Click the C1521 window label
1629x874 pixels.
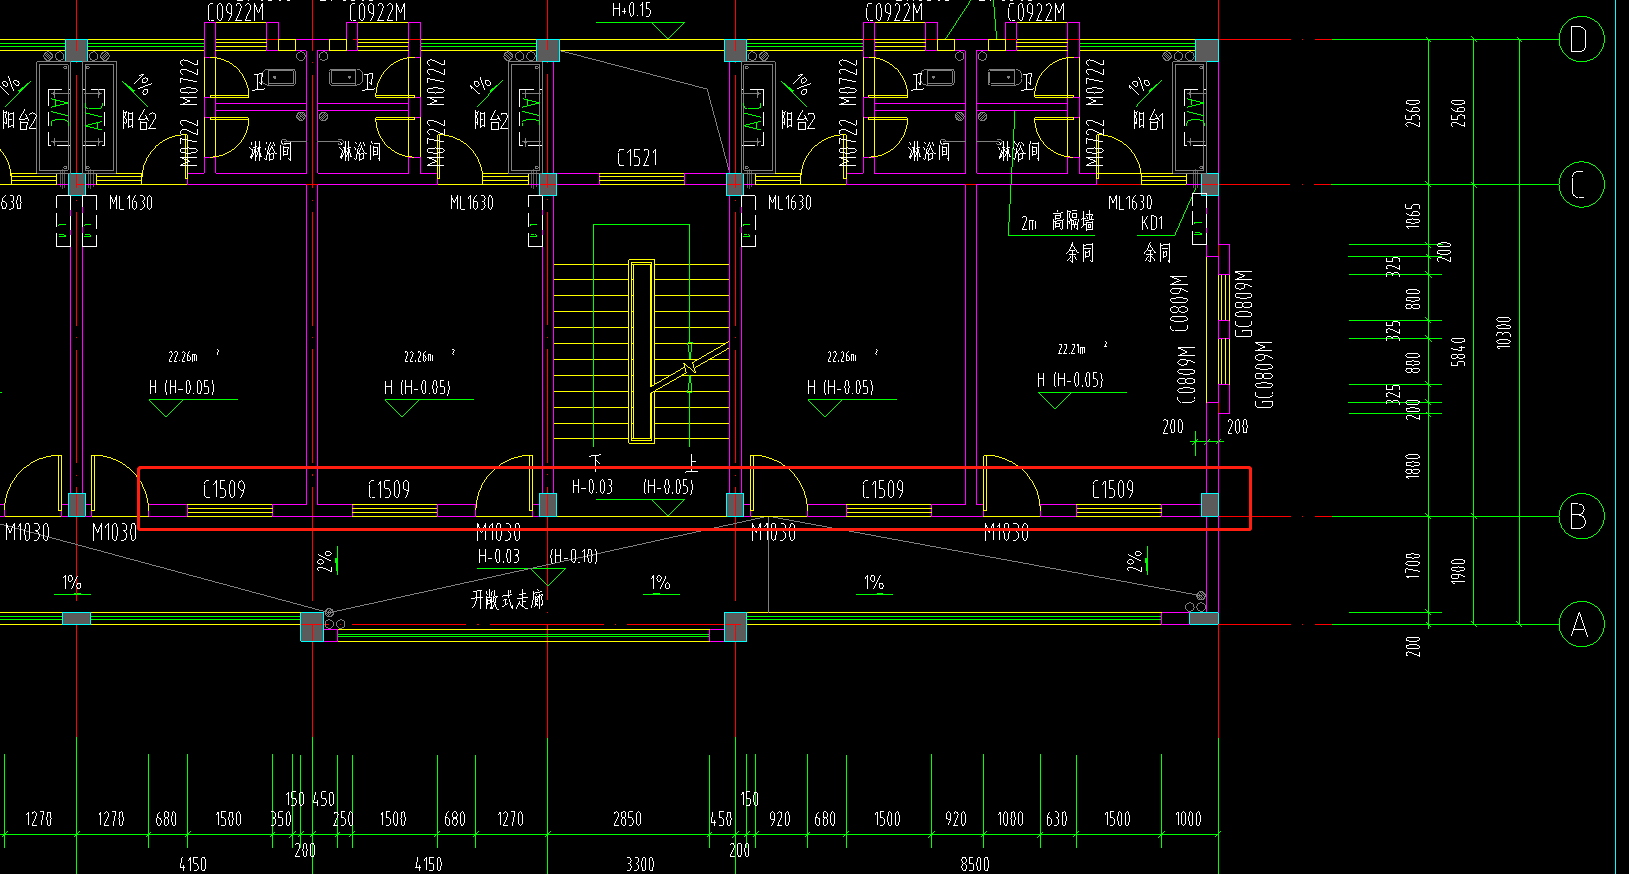(x=637, y=158)
